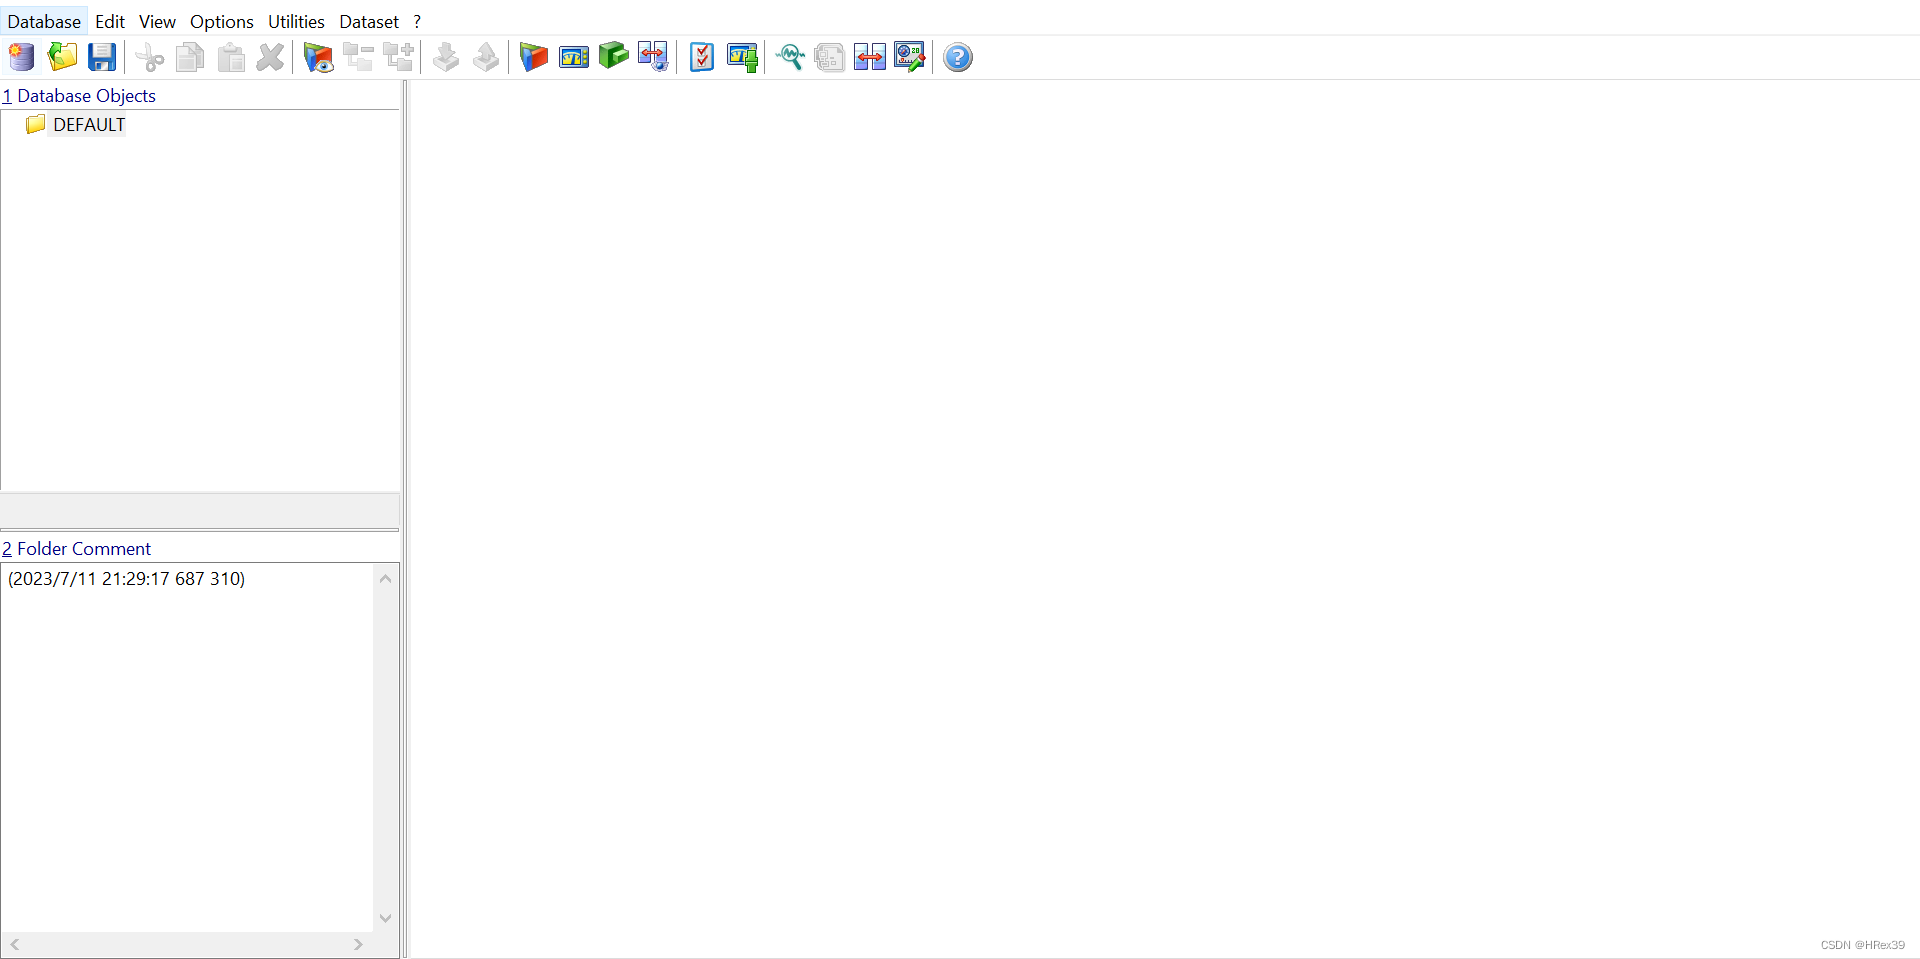
Task: Click the dashboard with pencil edit icon
Action: point(910,57)
